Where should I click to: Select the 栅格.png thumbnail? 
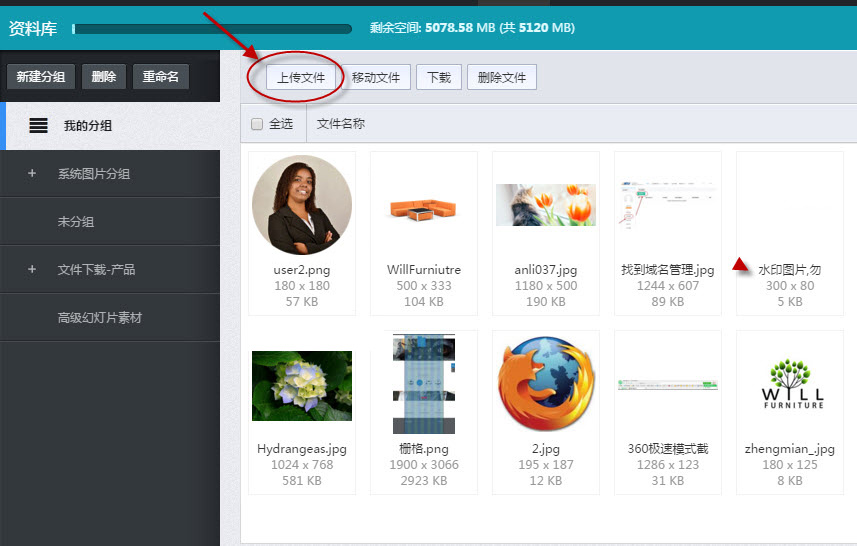423,384
